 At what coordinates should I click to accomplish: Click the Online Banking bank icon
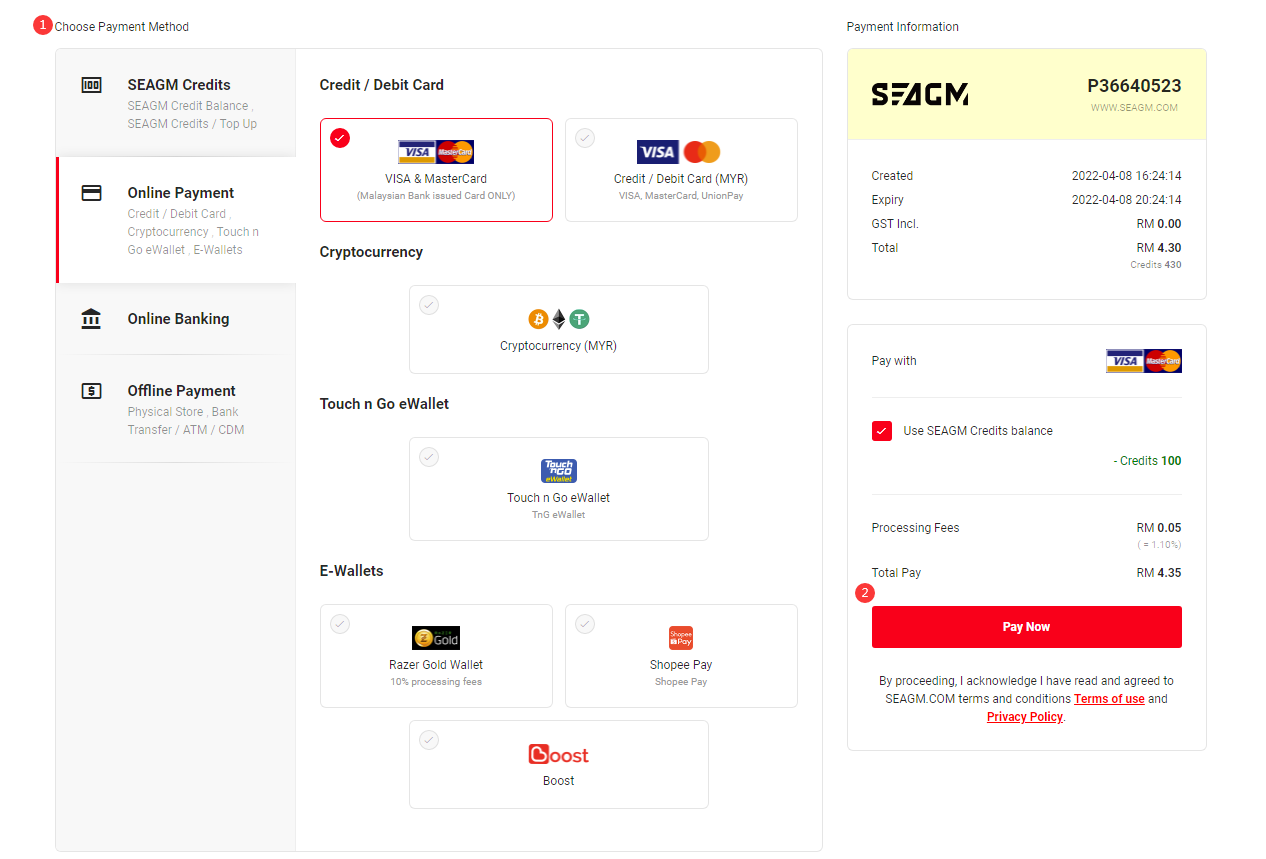click(x=91, y=319)
